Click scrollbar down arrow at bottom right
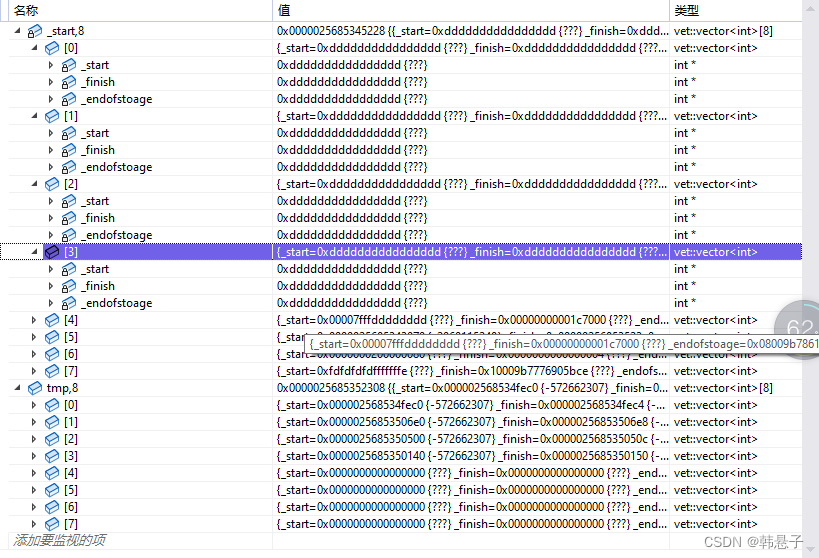 point(810,549)
